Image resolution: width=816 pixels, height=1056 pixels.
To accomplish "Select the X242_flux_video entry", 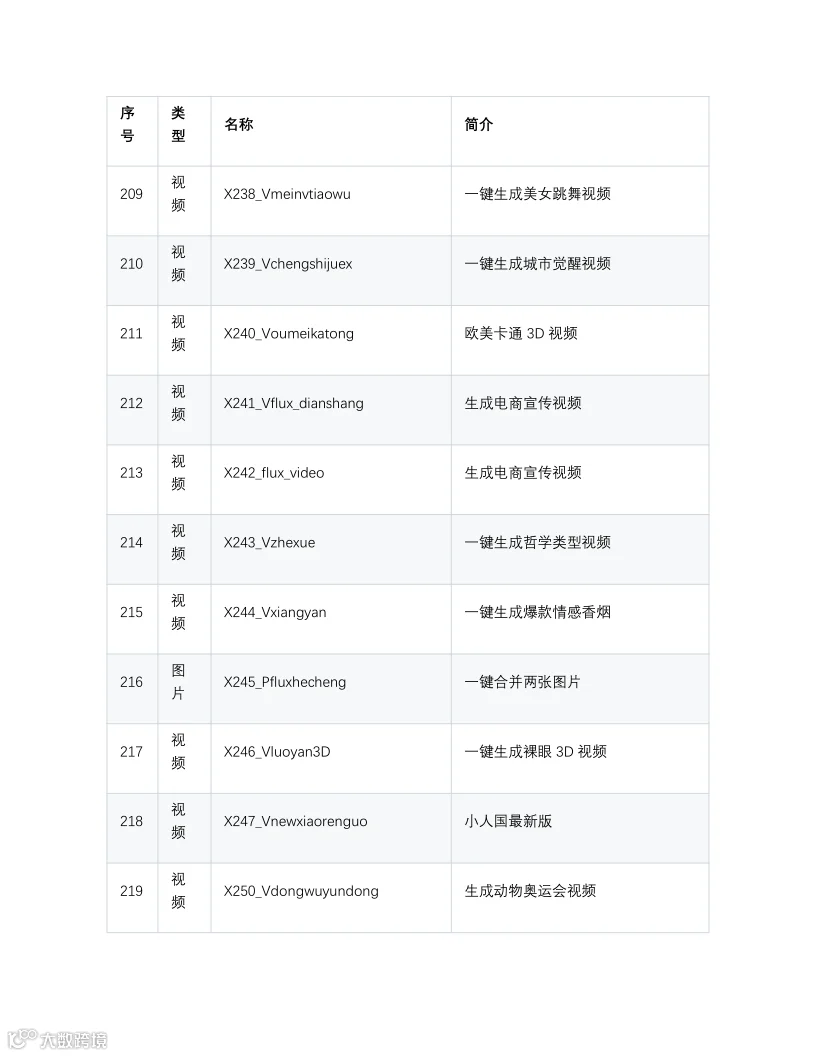I will pos(273,473).
